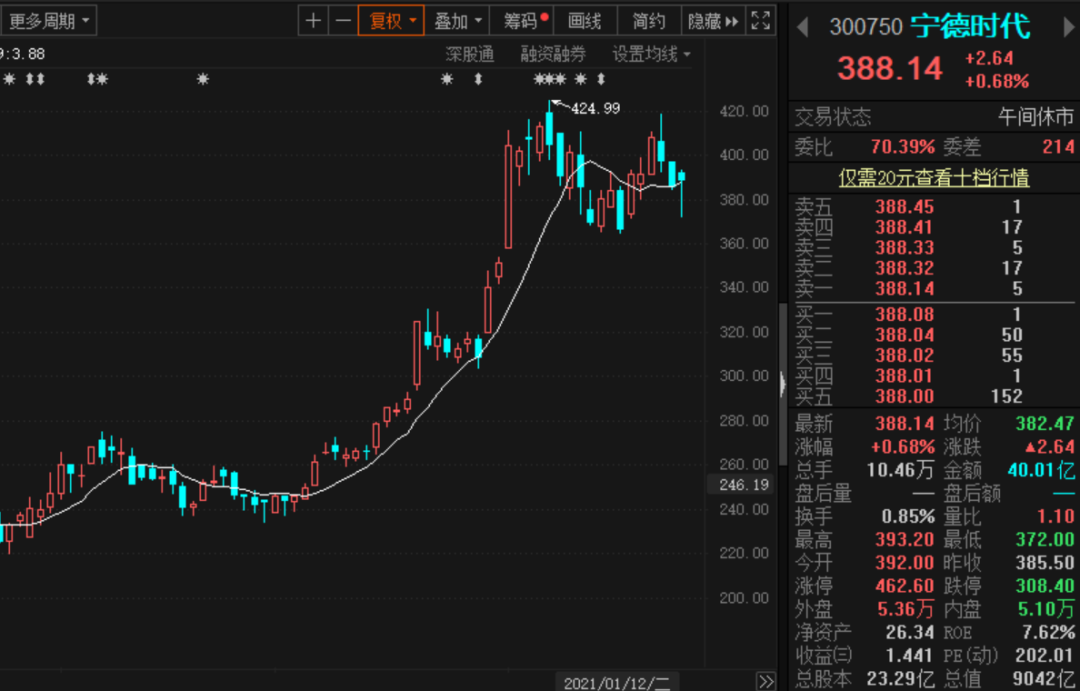Open 筹码 chip distribution

522,21
